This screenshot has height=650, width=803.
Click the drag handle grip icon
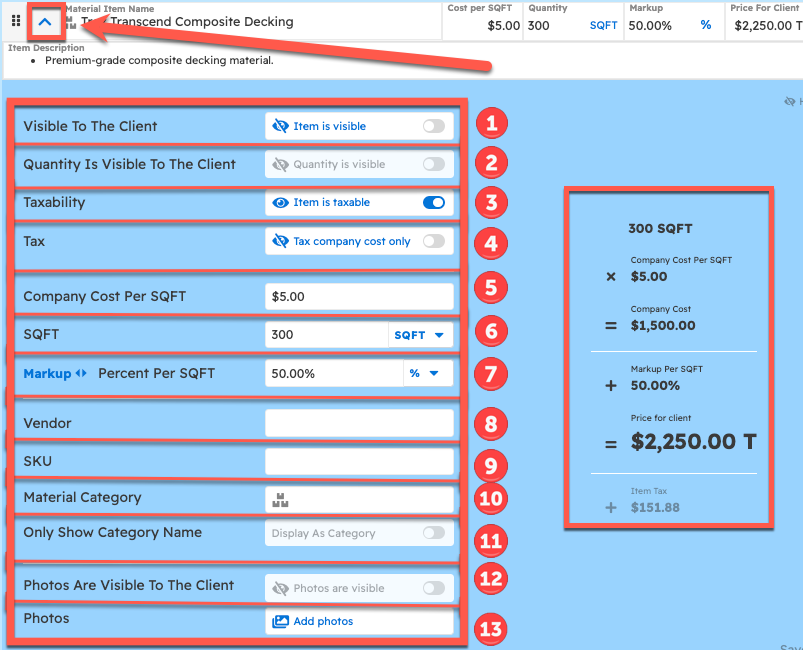(x=15, y=20)
